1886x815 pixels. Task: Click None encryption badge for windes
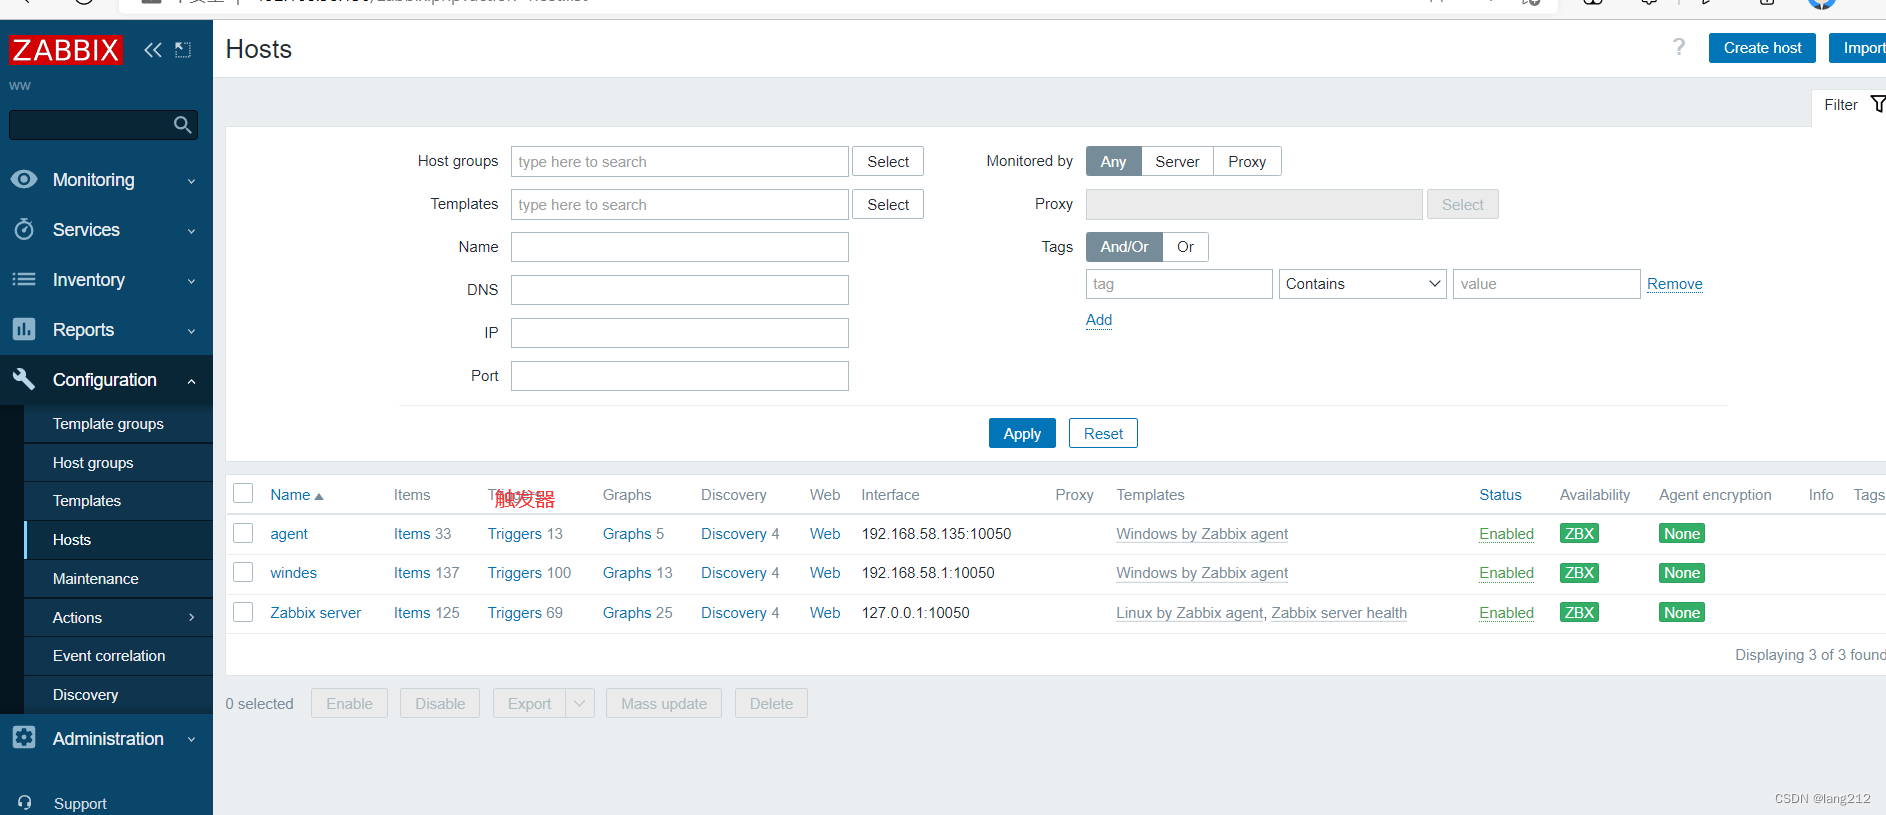[x=1682, y=573]
